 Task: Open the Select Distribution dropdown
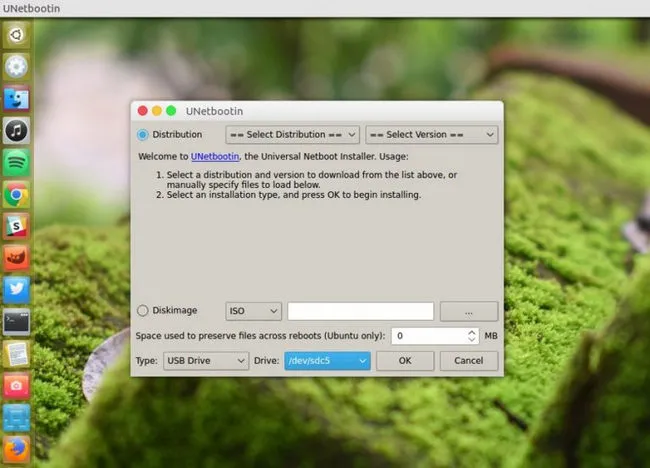[292, 135]
